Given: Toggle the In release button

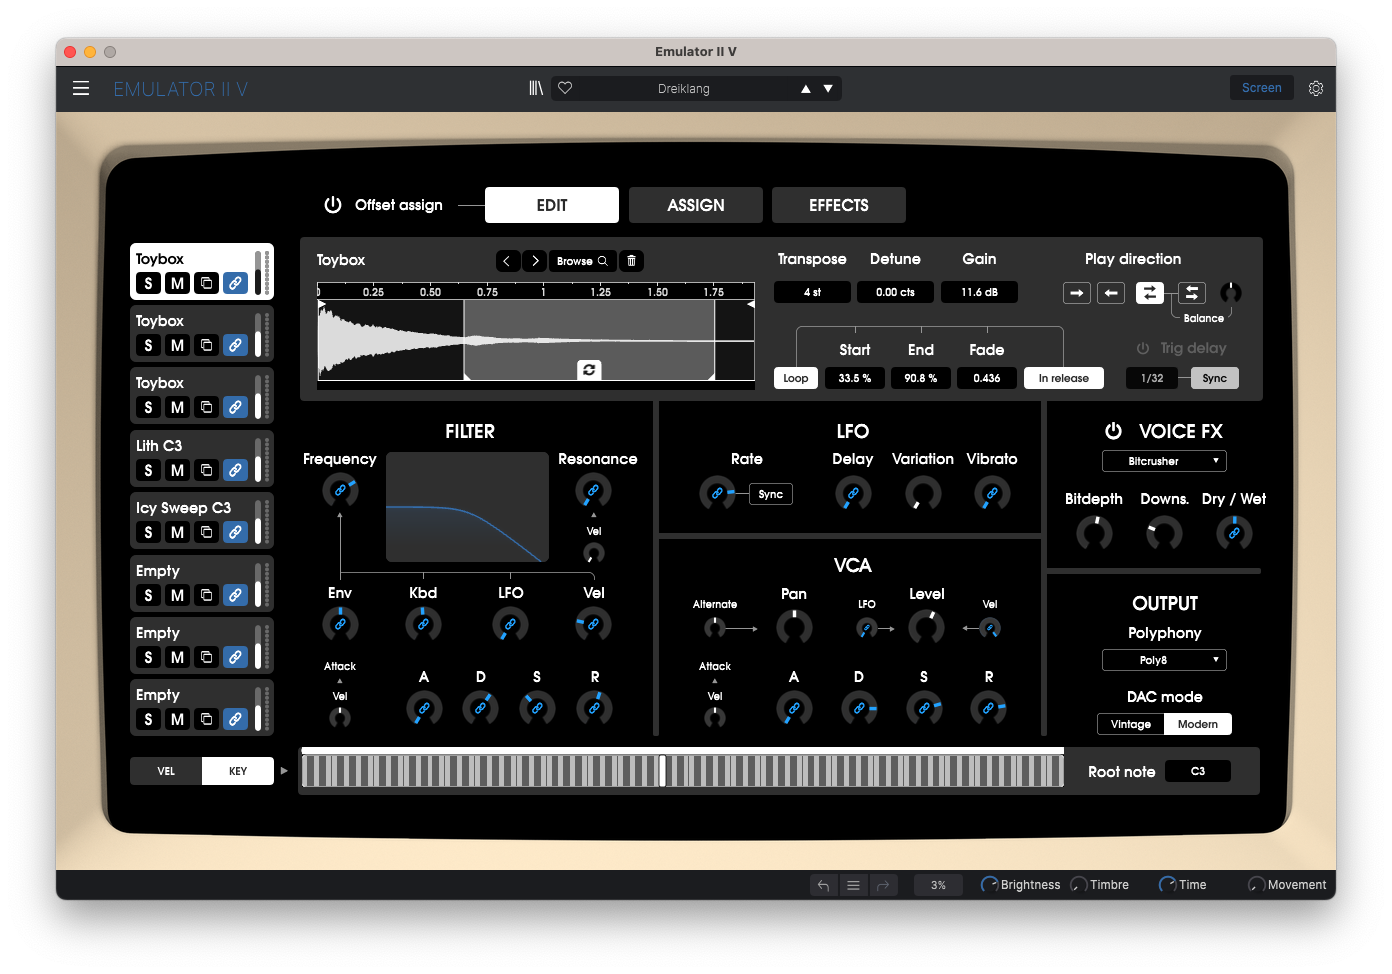Looking at the screenshot, I should (x=1064, y=378).
